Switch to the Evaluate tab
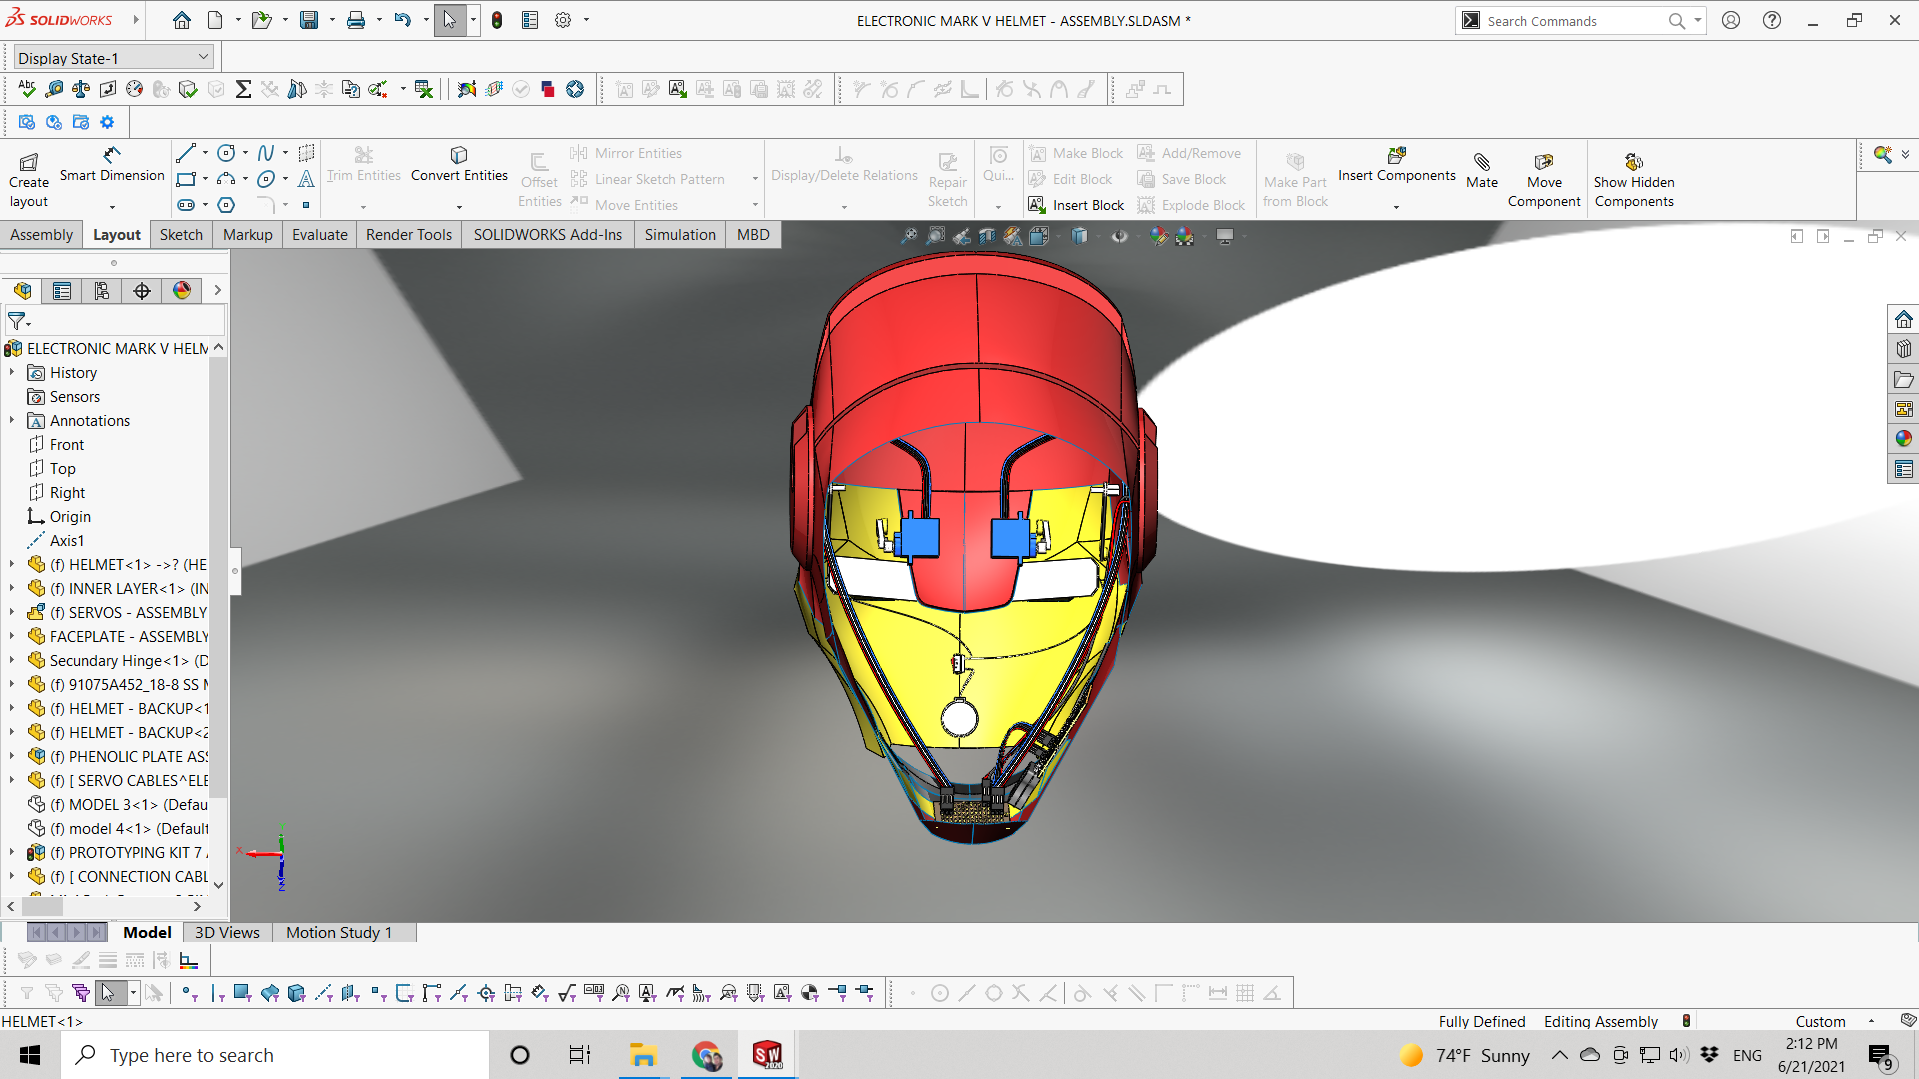The height and width of the screenshot is (1079, 1919). point(319,234)
